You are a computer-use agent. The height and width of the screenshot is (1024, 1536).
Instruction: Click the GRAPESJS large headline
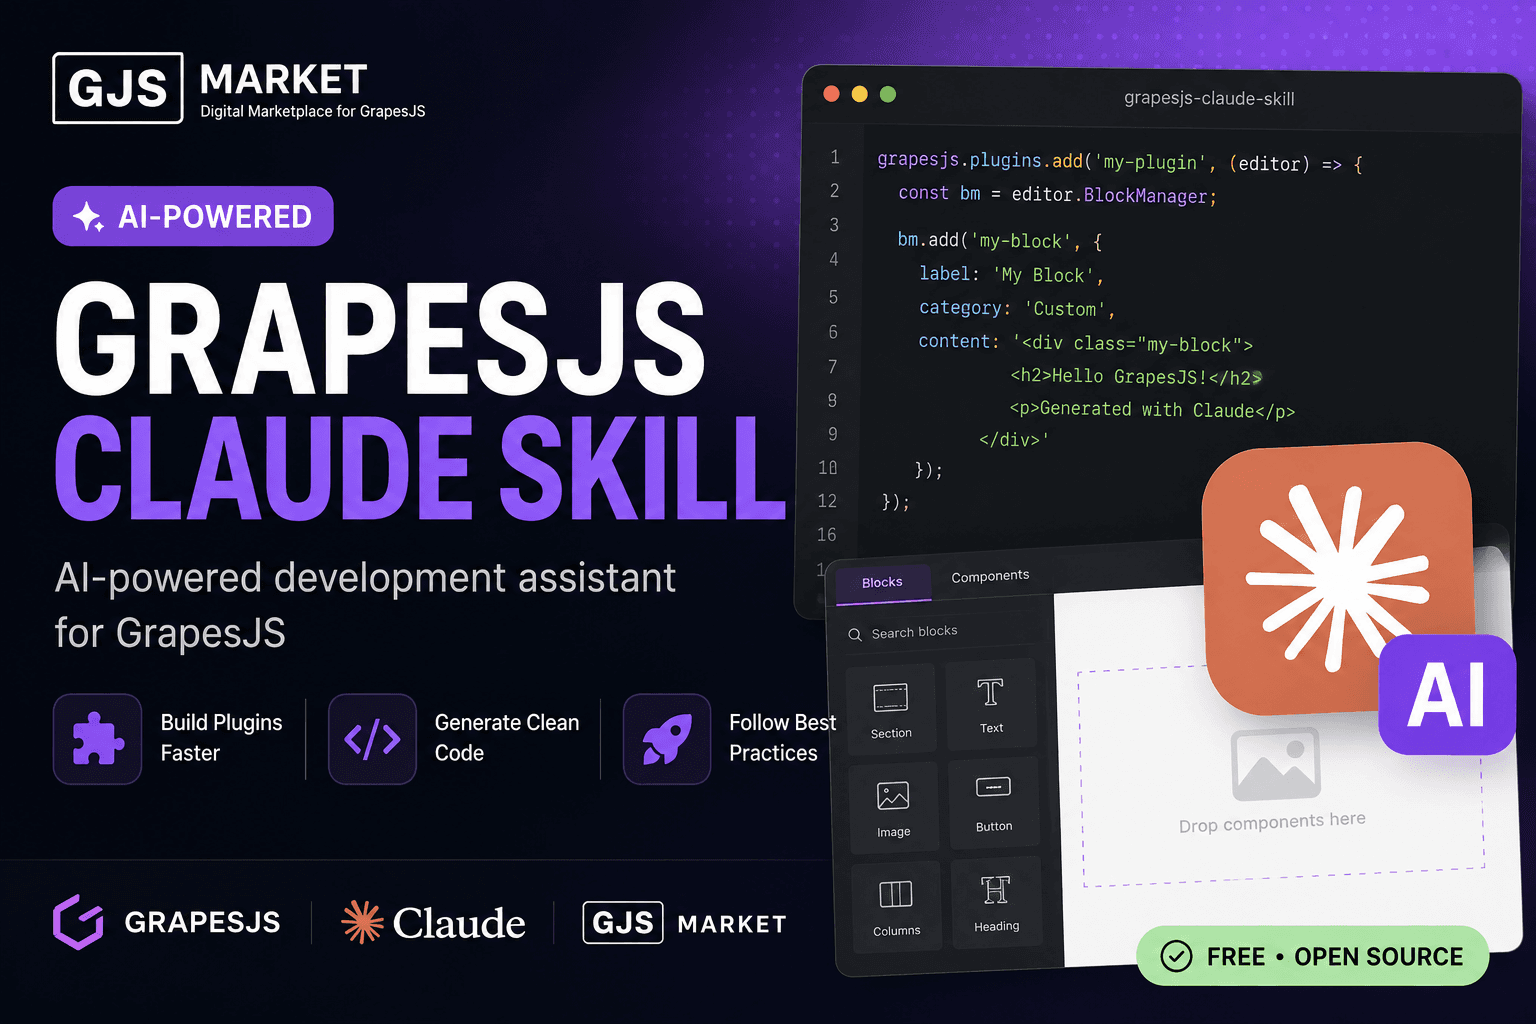(381, 340)
